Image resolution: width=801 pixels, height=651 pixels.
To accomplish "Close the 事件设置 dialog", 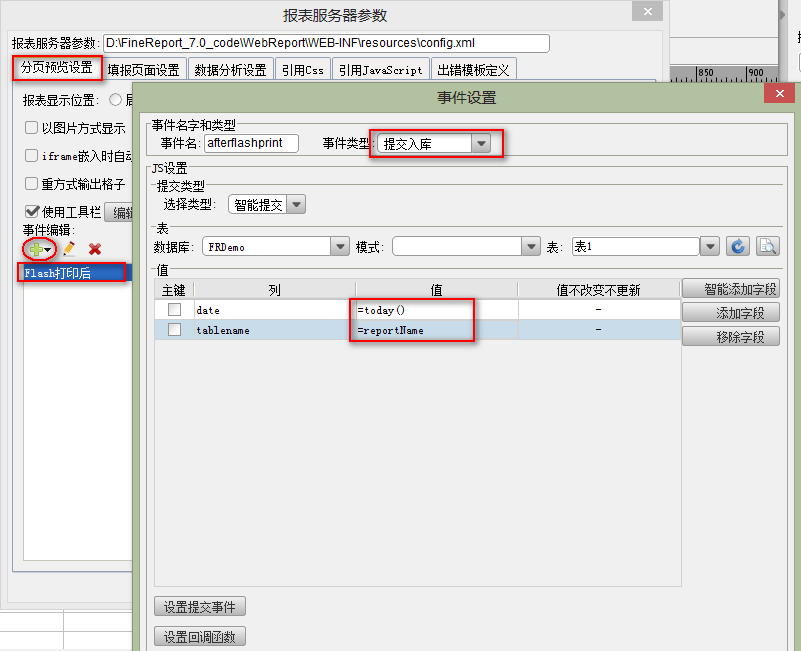I will (780, 93).
